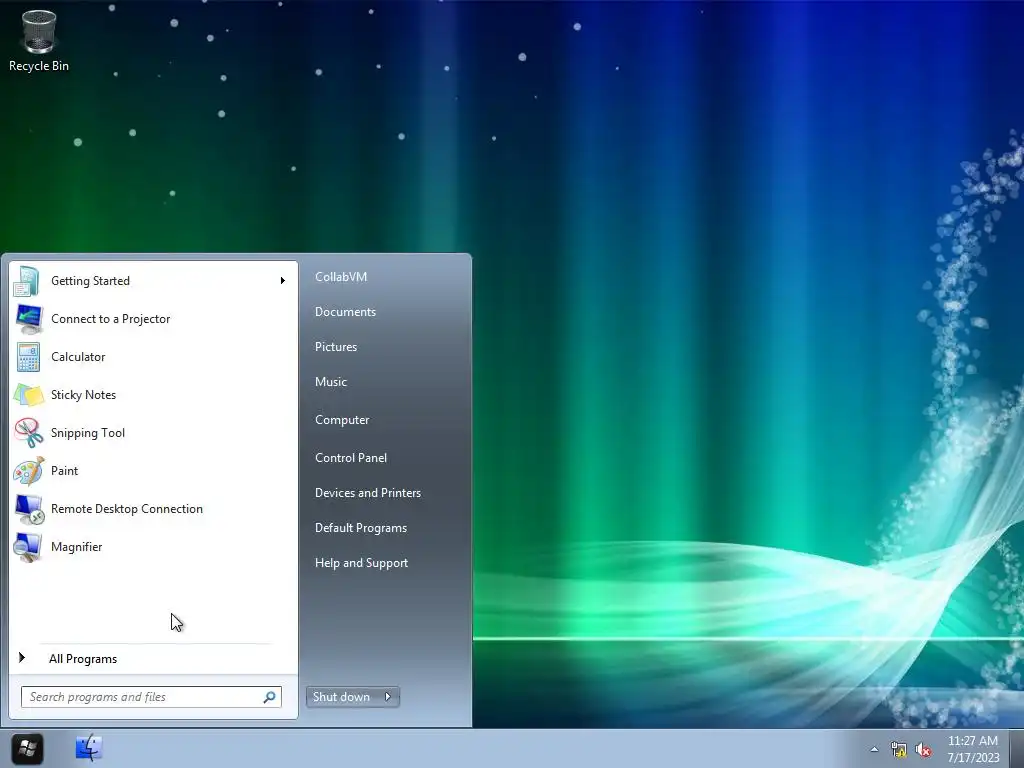Screen dimensions: 1024x768
Task: Select the Getting Started label
Action: click(90, 281)
